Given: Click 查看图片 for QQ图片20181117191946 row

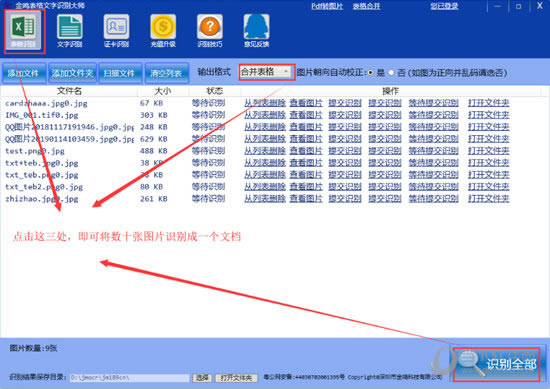Looking at the screenshot, I should 306,127.
